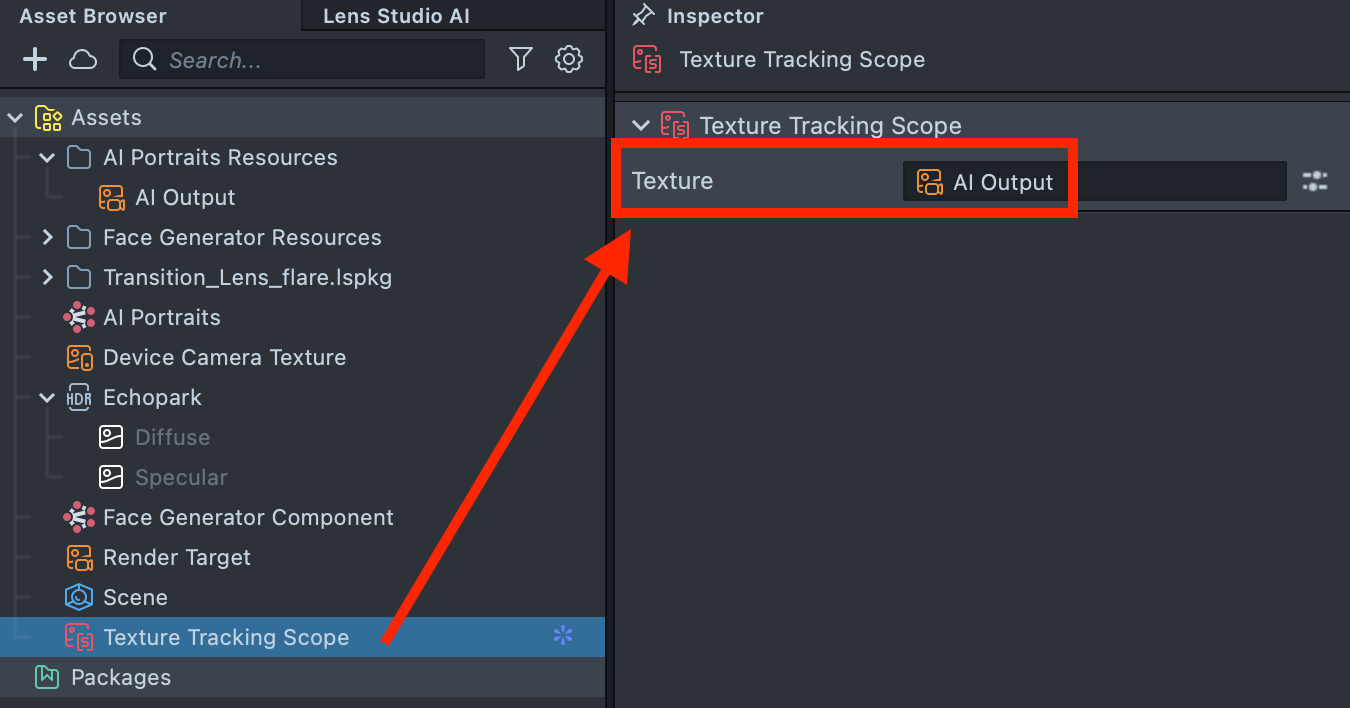Select the AI Portraits asset

[x=161, y=318]
